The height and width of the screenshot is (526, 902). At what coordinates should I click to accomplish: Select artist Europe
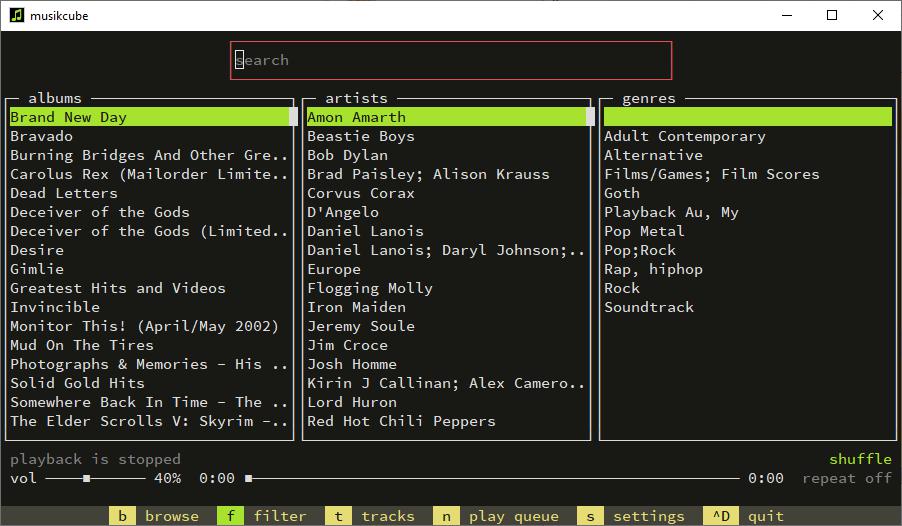tap(446, 269)
